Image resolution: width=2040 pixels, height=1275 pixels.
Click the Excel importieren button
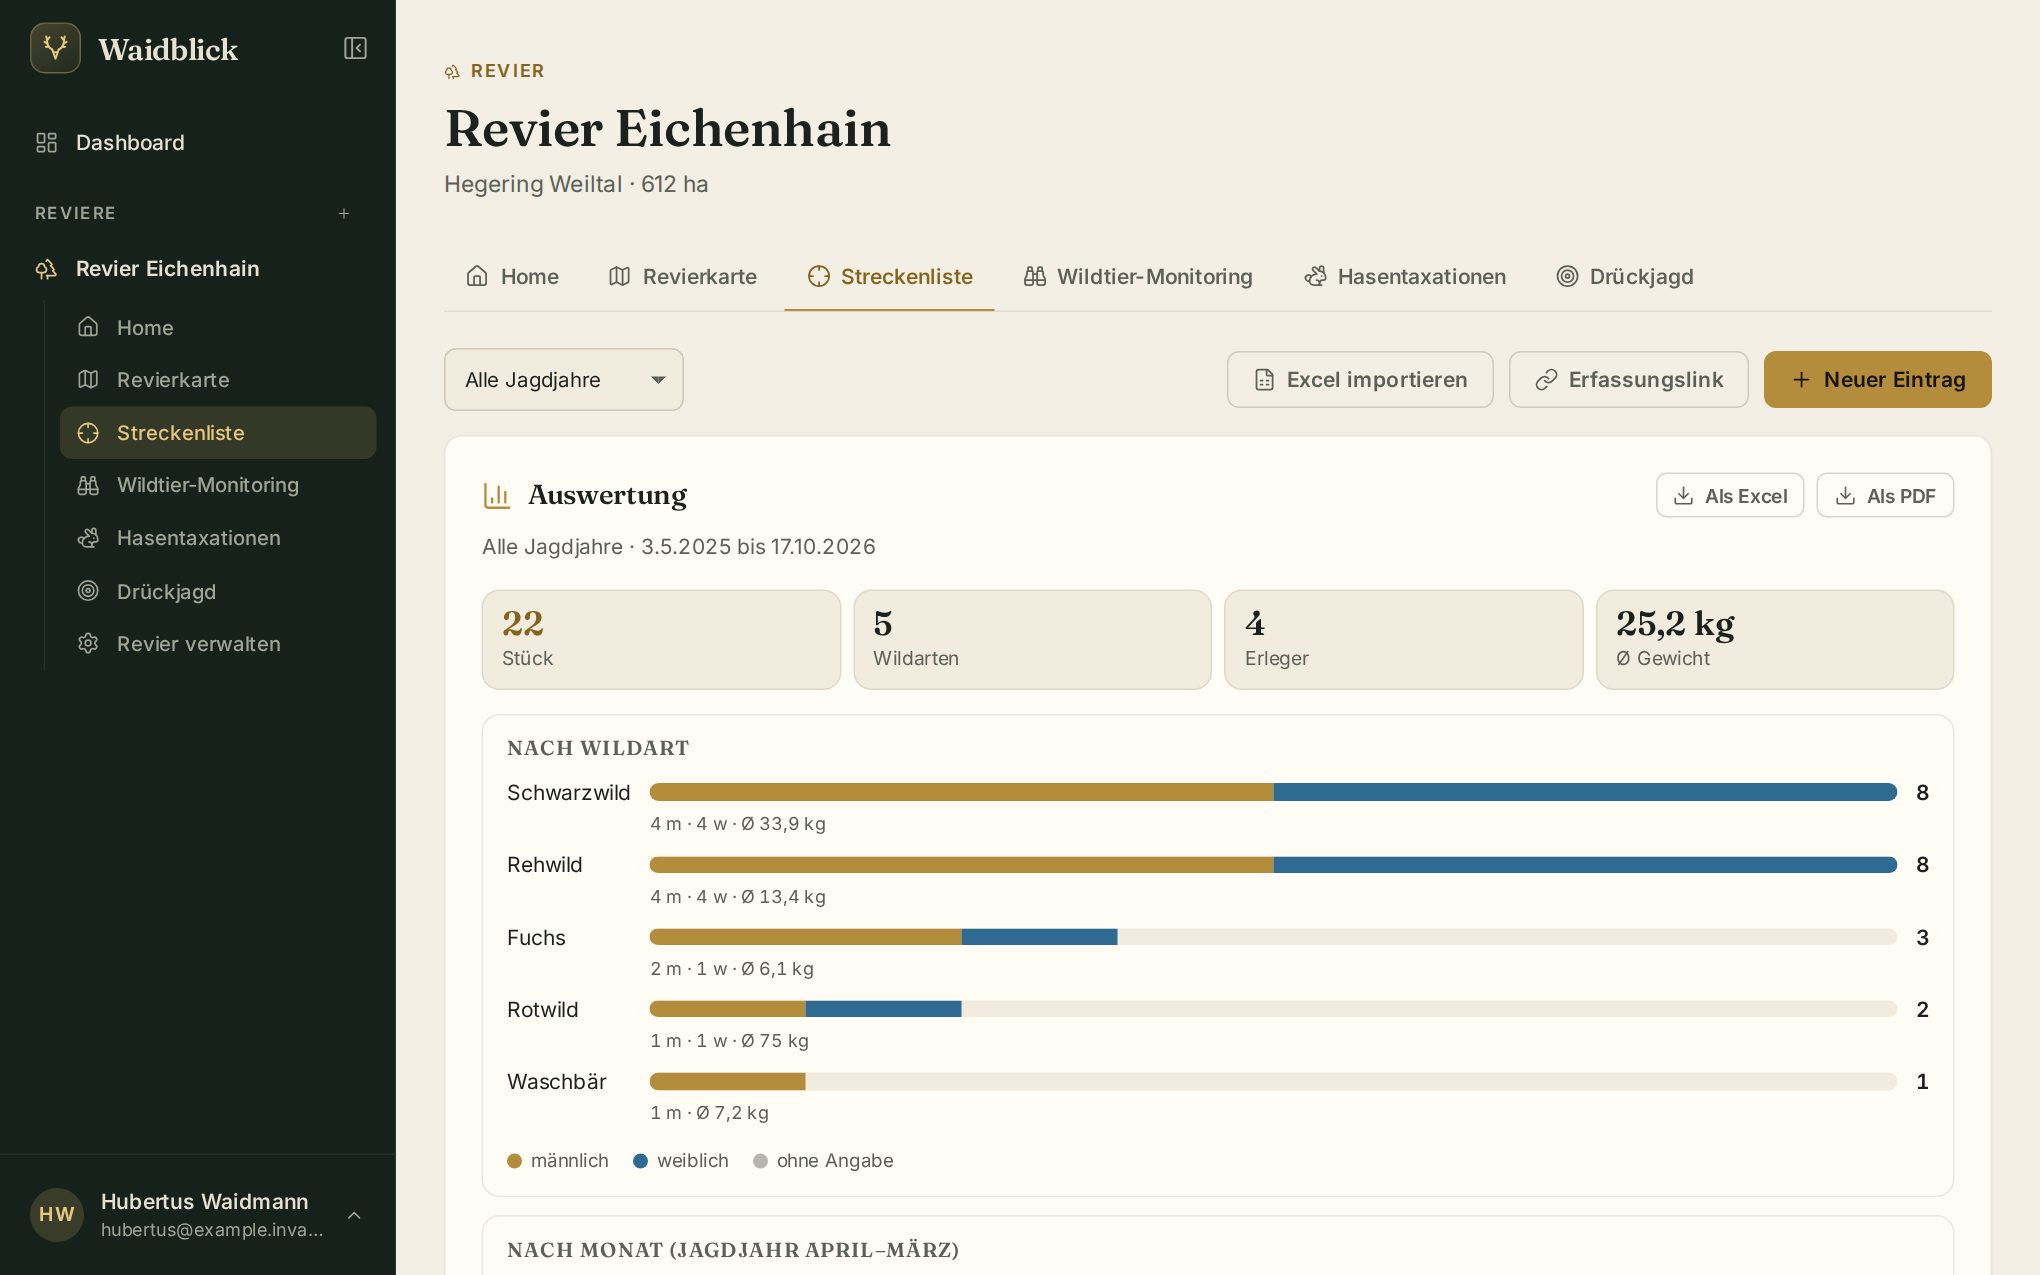tap(1360, 380)
